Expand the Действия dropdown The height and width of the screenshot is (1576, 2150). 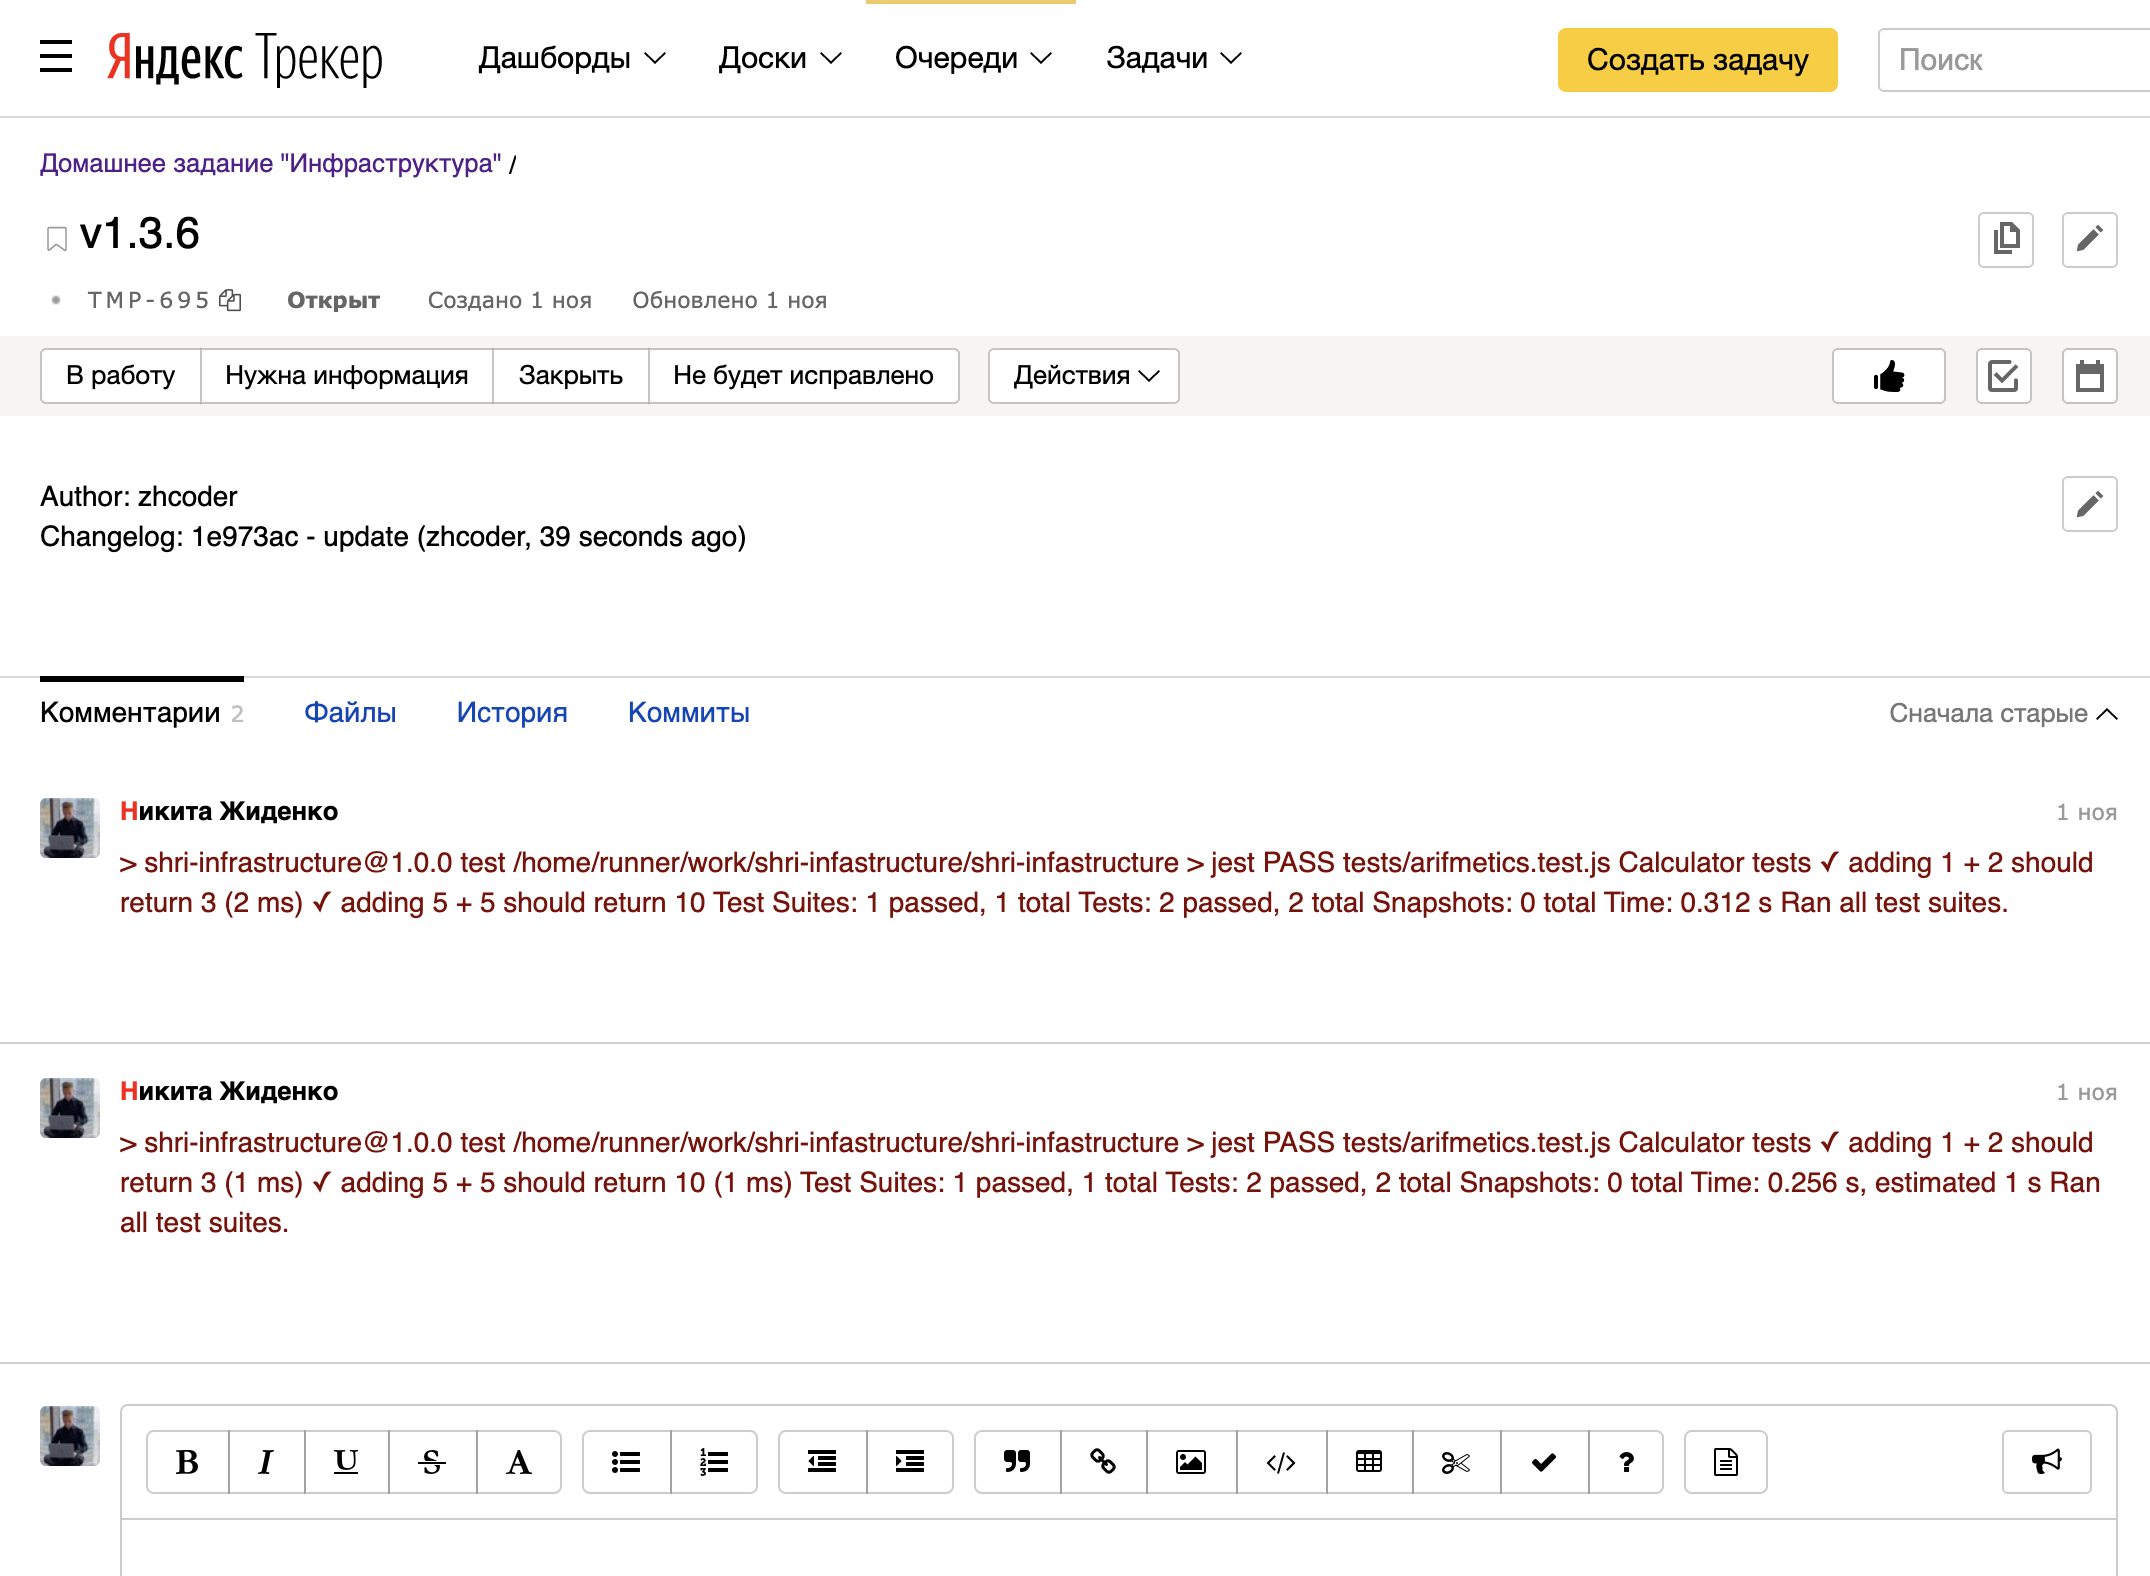(1083, 376)
